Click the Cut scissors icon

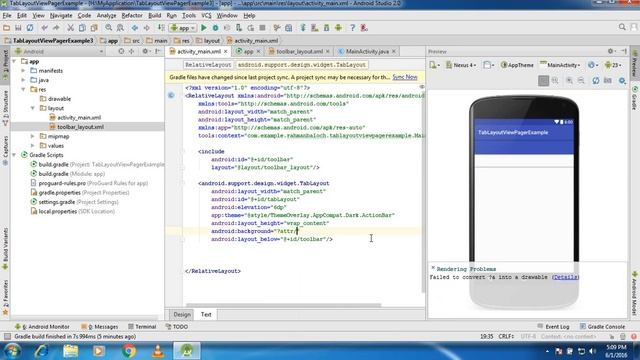(70, 28)
